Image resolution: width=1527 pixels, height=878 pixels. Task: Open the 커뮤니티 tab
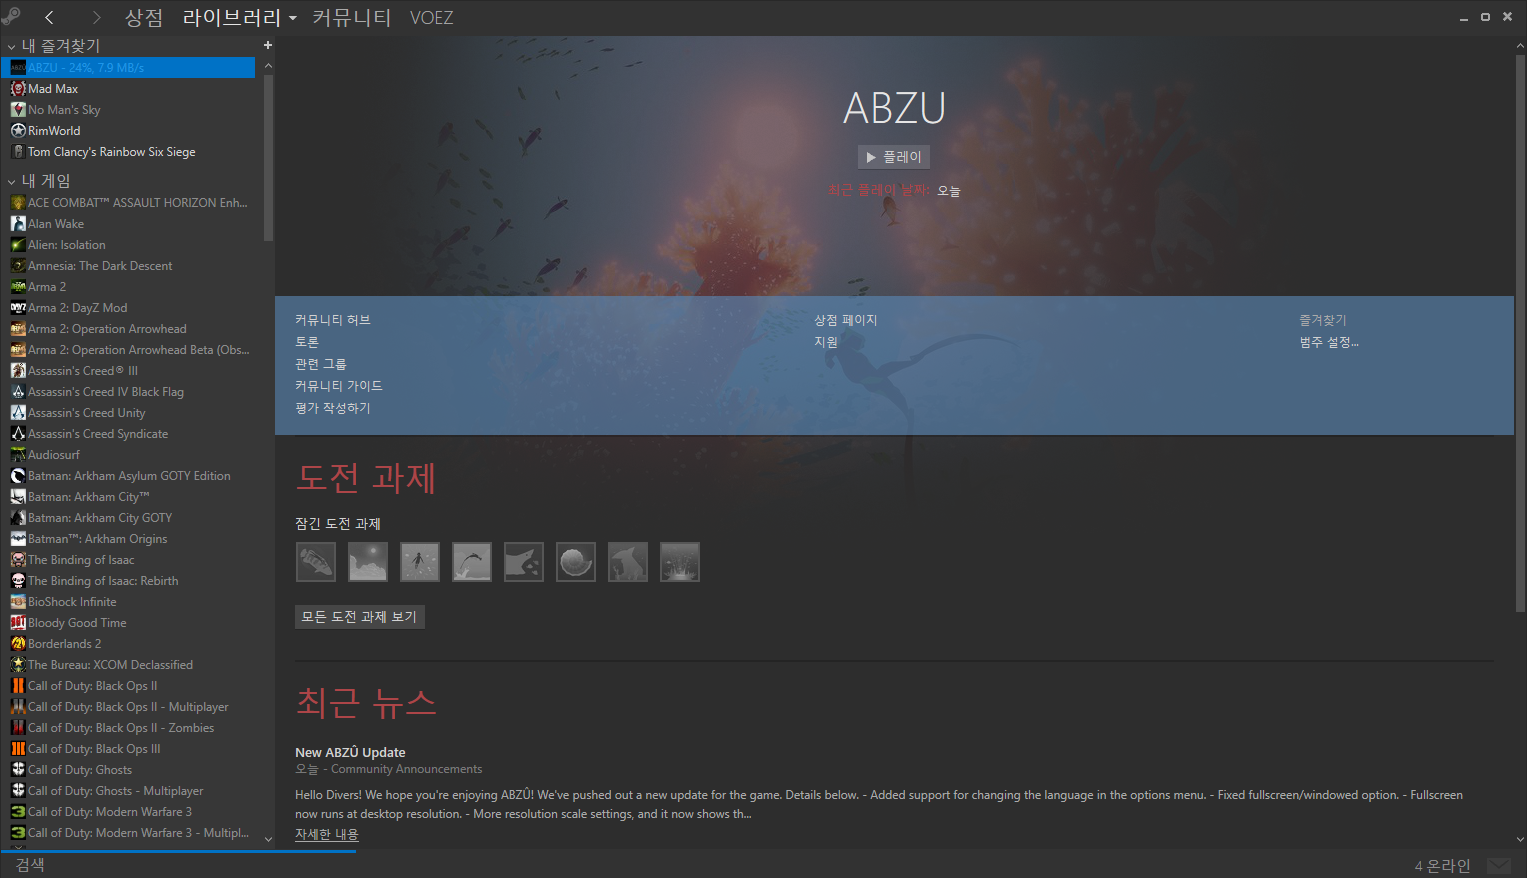352,18
